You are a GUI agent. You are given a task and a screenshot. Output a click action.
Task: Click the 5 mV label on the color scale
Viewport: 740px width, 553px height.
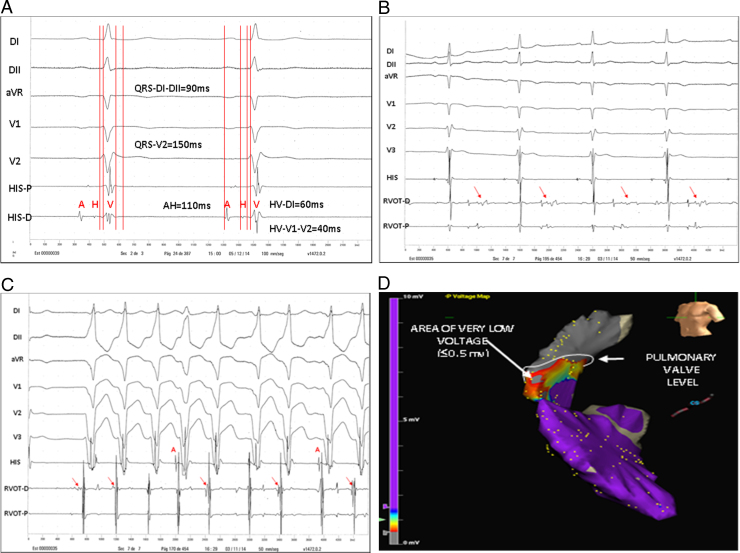point(411,419)
